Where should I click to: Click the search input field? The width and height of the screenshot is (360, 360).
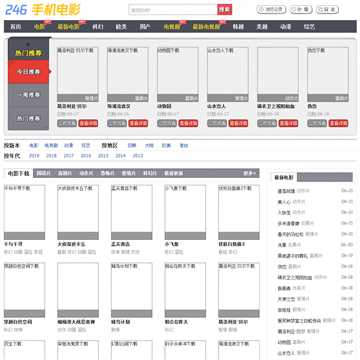click(173, 10)
